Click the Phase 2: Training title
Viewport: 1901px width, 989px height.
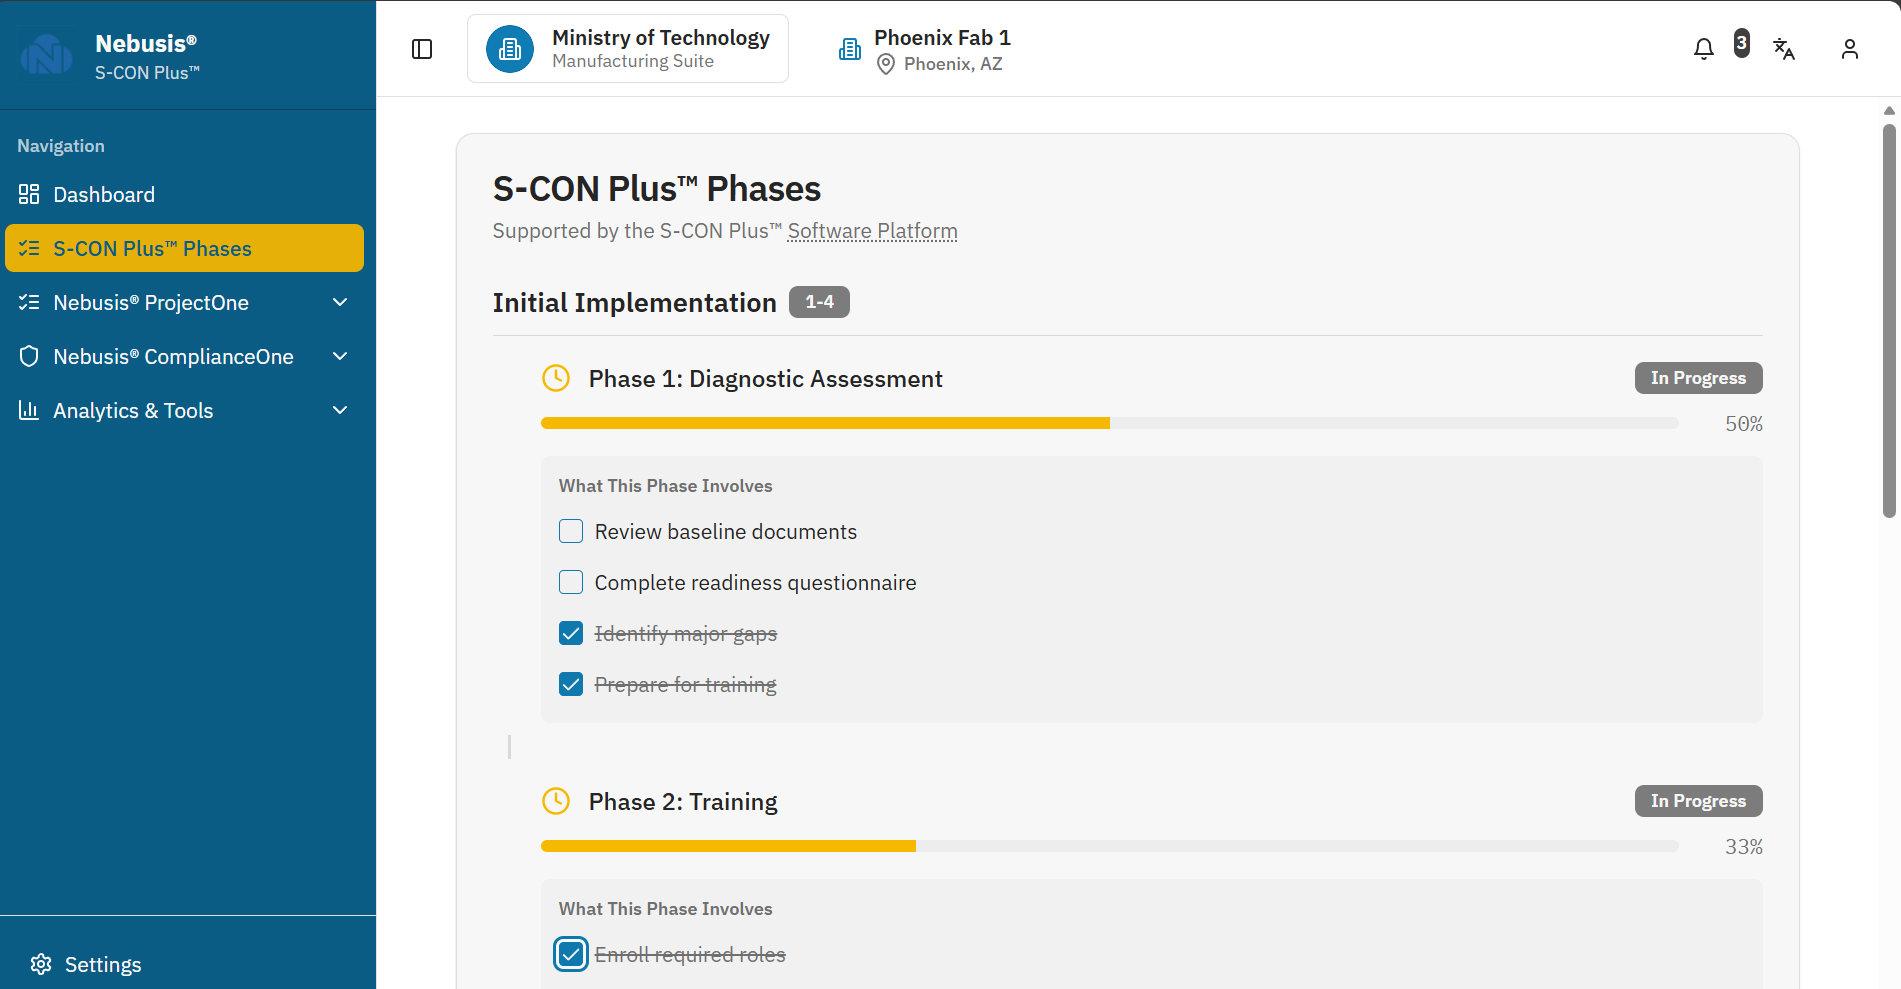[683, 802]
